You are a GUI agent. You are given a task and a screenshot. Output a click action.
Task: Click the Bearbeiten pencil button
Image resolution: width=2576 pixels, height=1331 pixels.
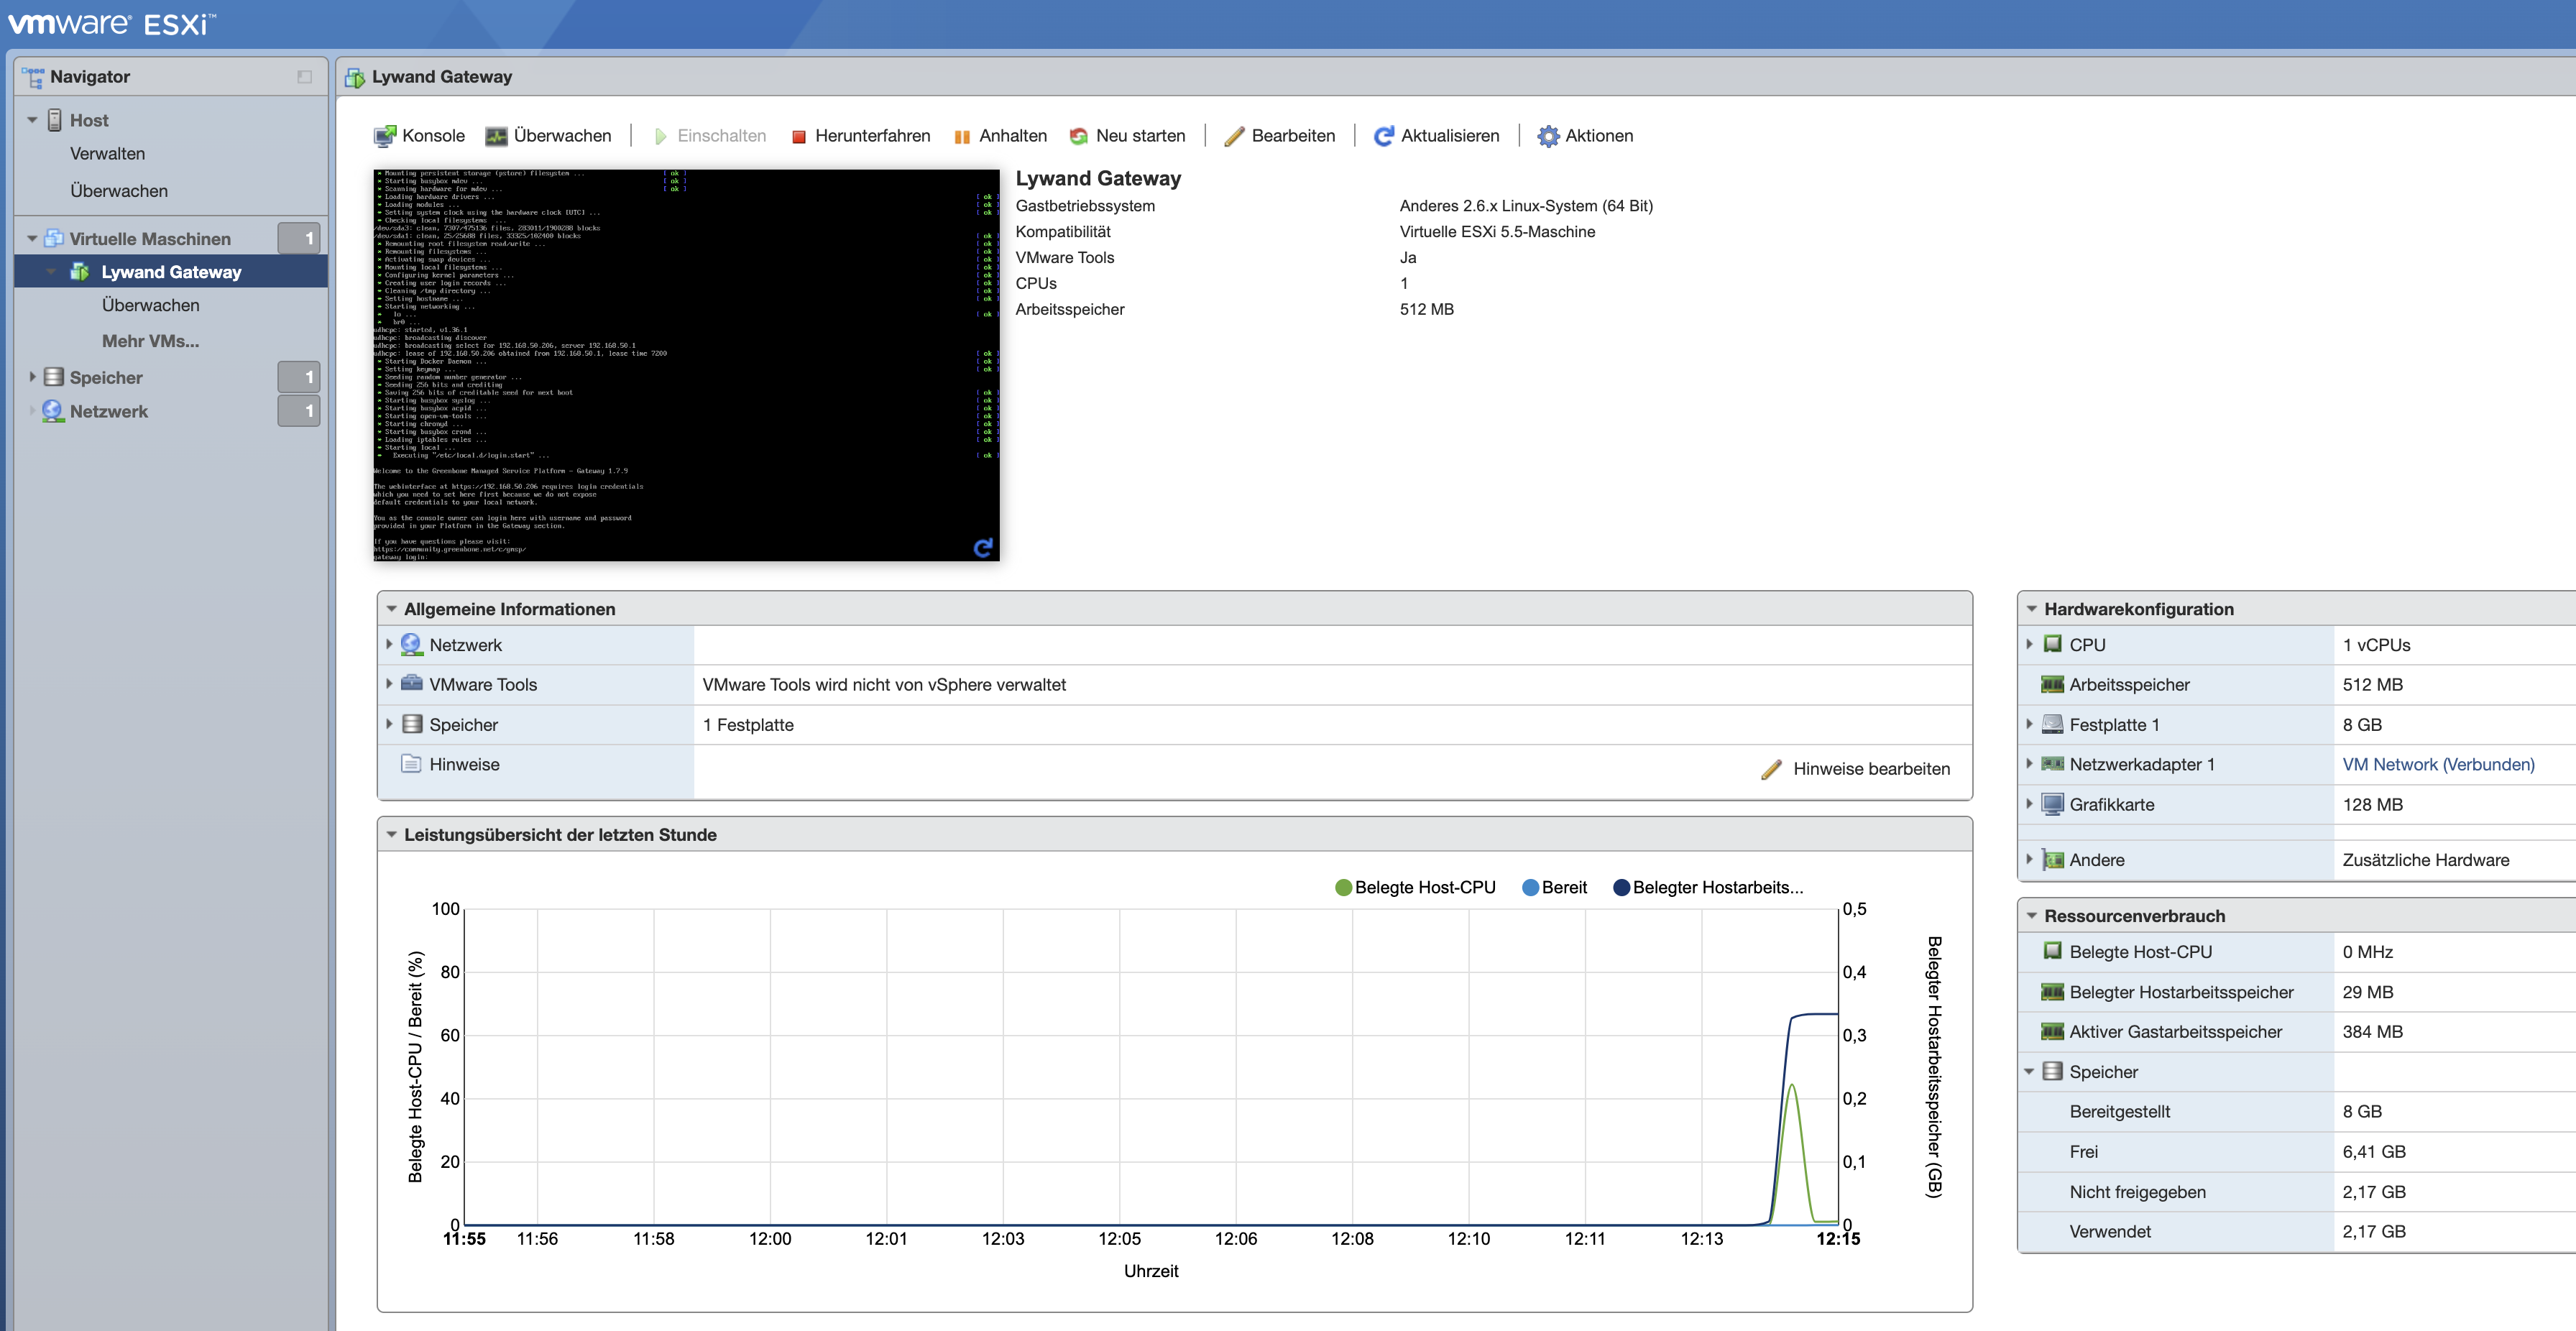pos(1279,136)
